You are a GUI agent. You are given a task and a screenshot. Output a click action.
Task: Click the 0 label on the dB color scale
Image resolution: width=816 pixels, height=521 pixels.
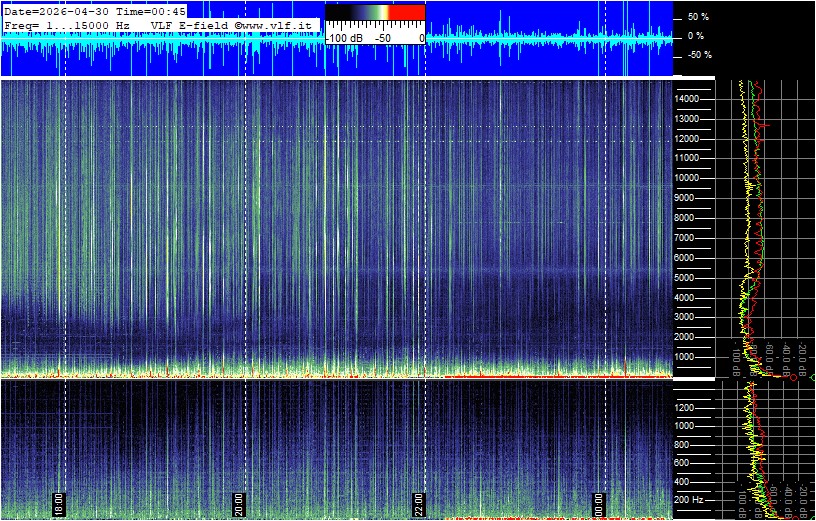(x=422, y=39)
